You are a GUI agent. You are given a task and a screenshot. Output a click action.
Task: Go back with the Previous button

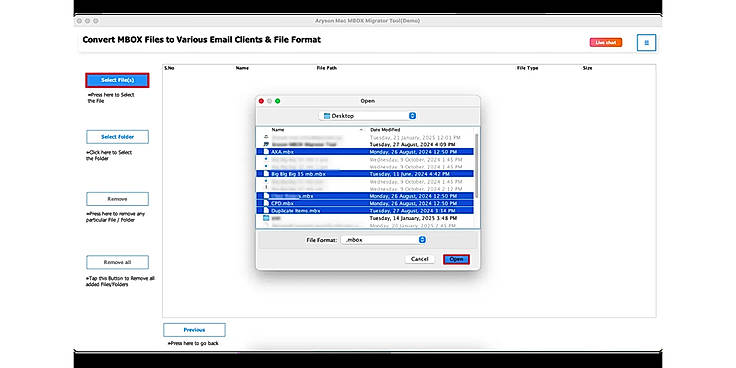(x=194, y=330)
